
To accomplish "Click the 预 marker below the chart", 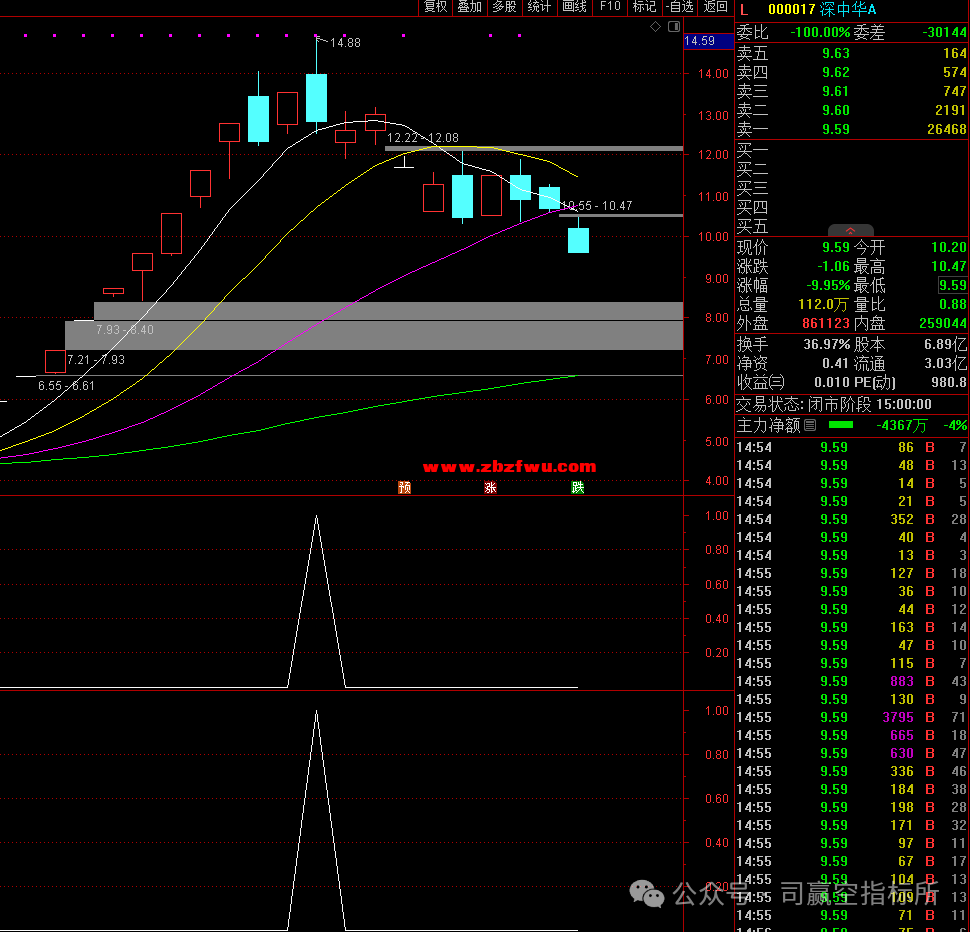I will coord(405,487).
